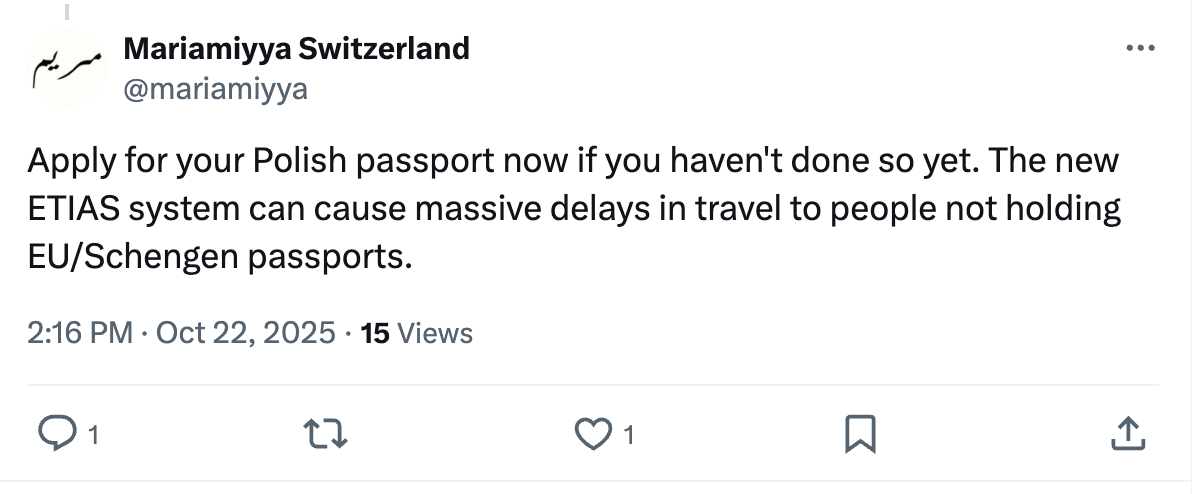Click the word "Apply" starting the tweet
This screenshot has height=494, width=1192.
tap(66, 160)
